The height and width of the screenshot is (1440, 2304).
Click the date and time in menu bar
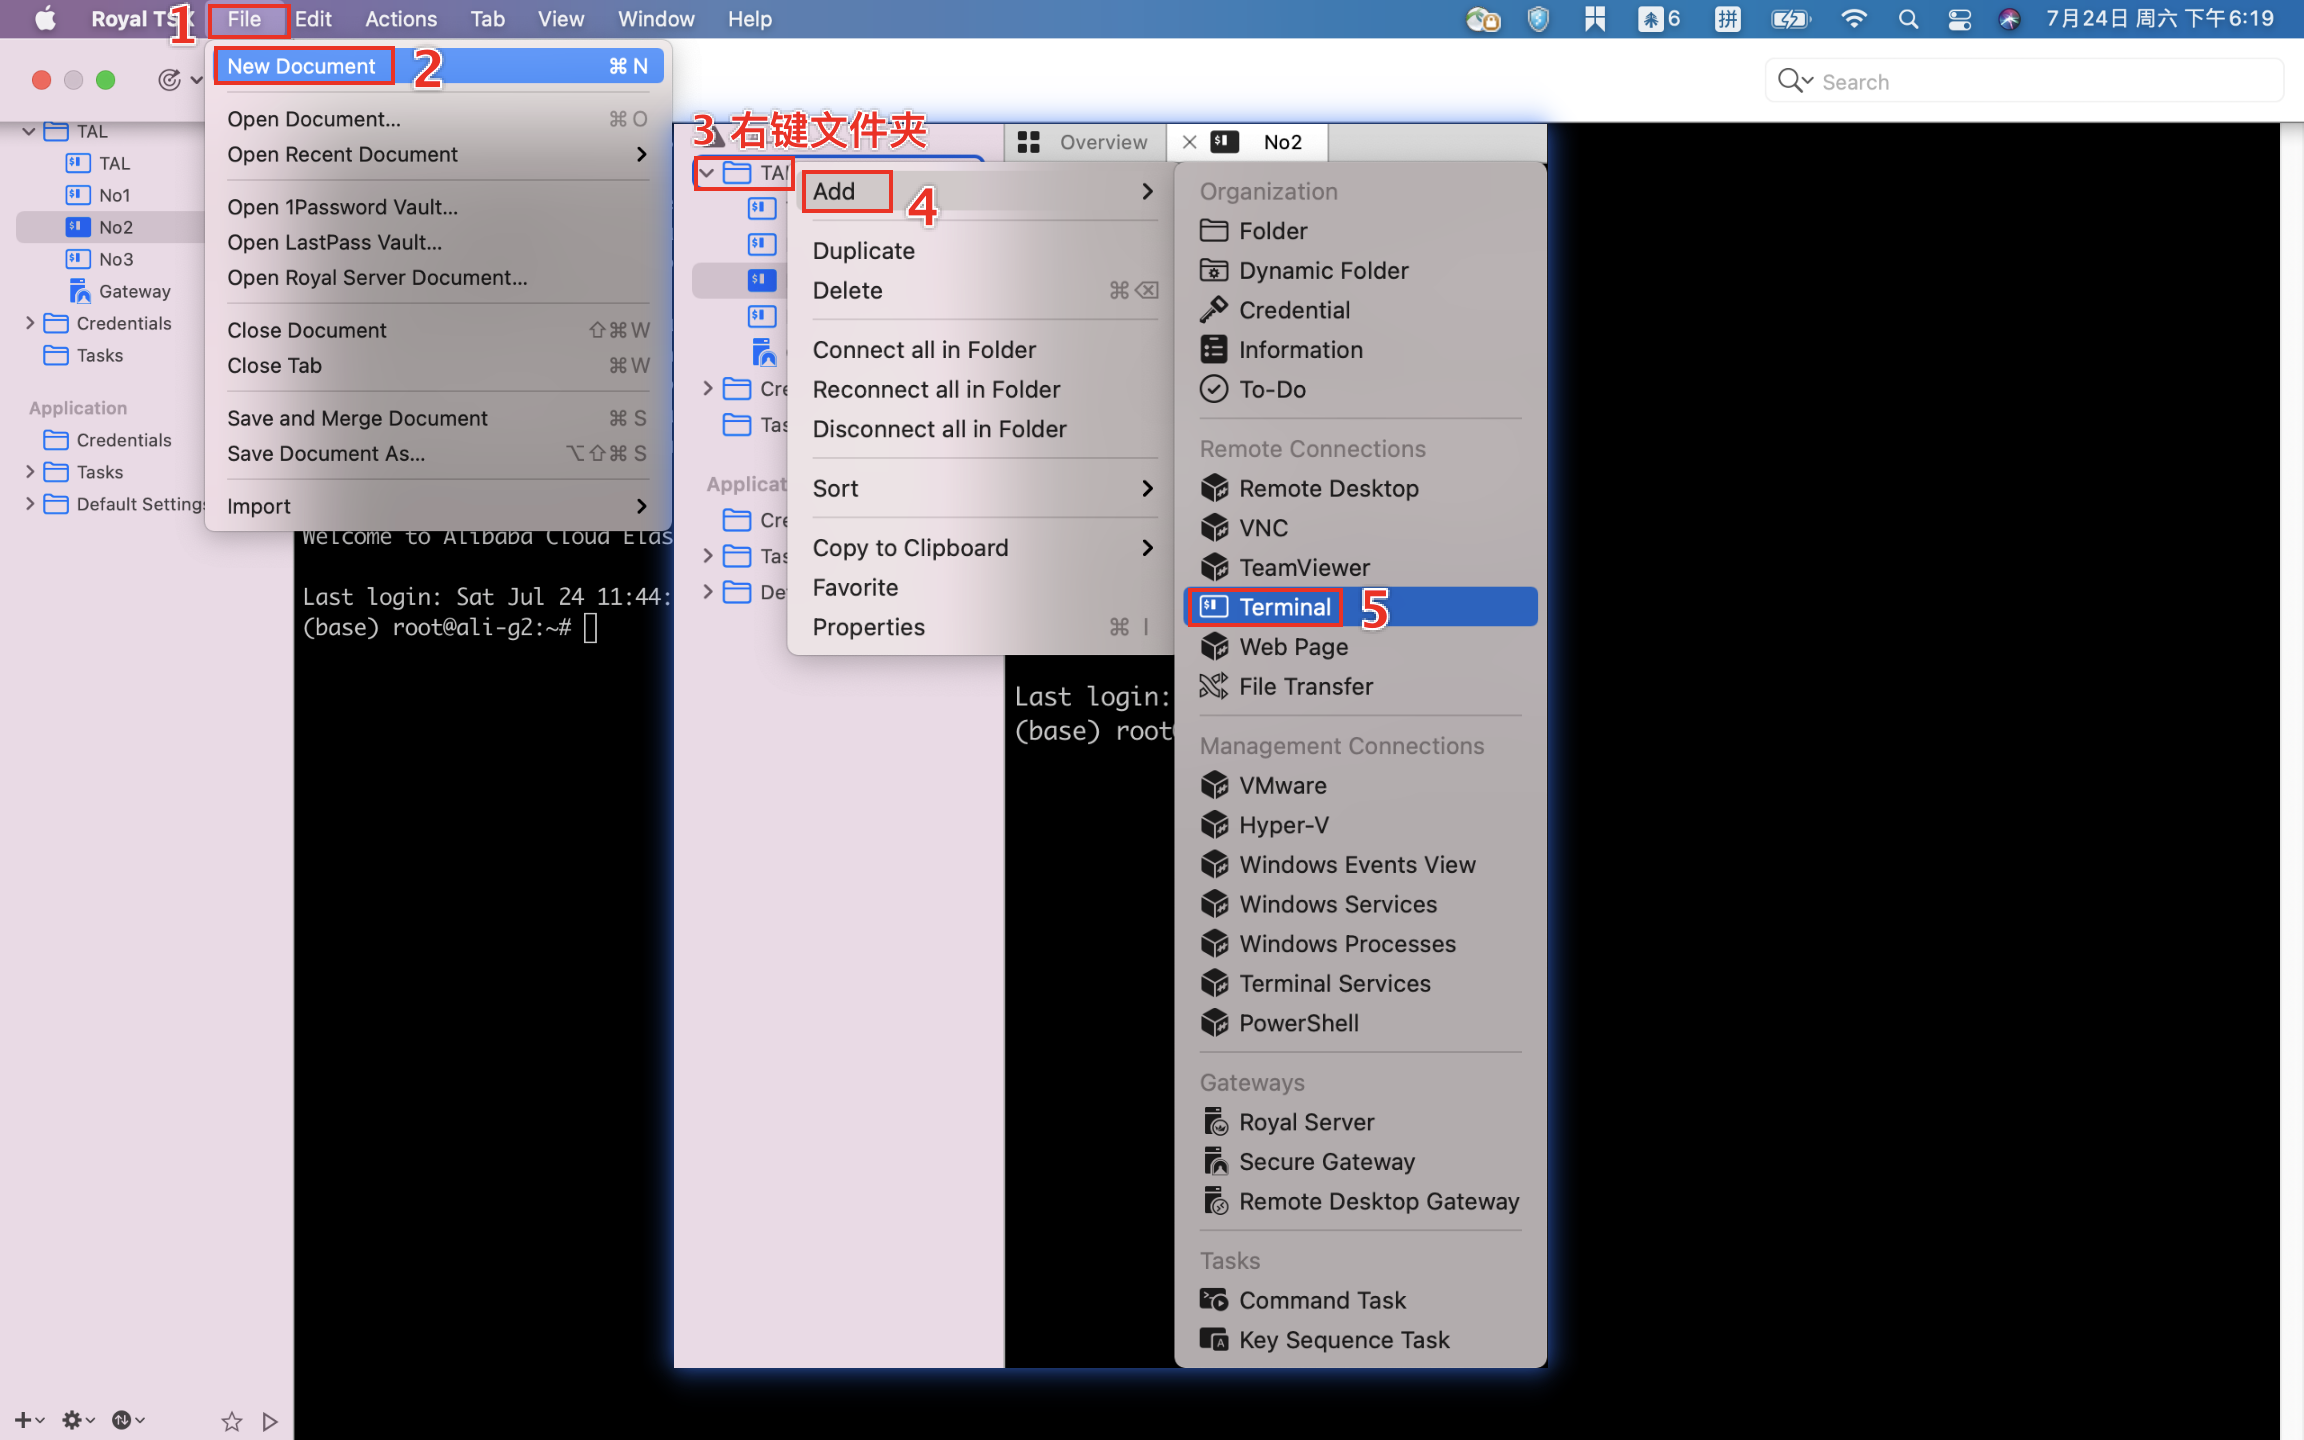click(x=2160, y=19)
